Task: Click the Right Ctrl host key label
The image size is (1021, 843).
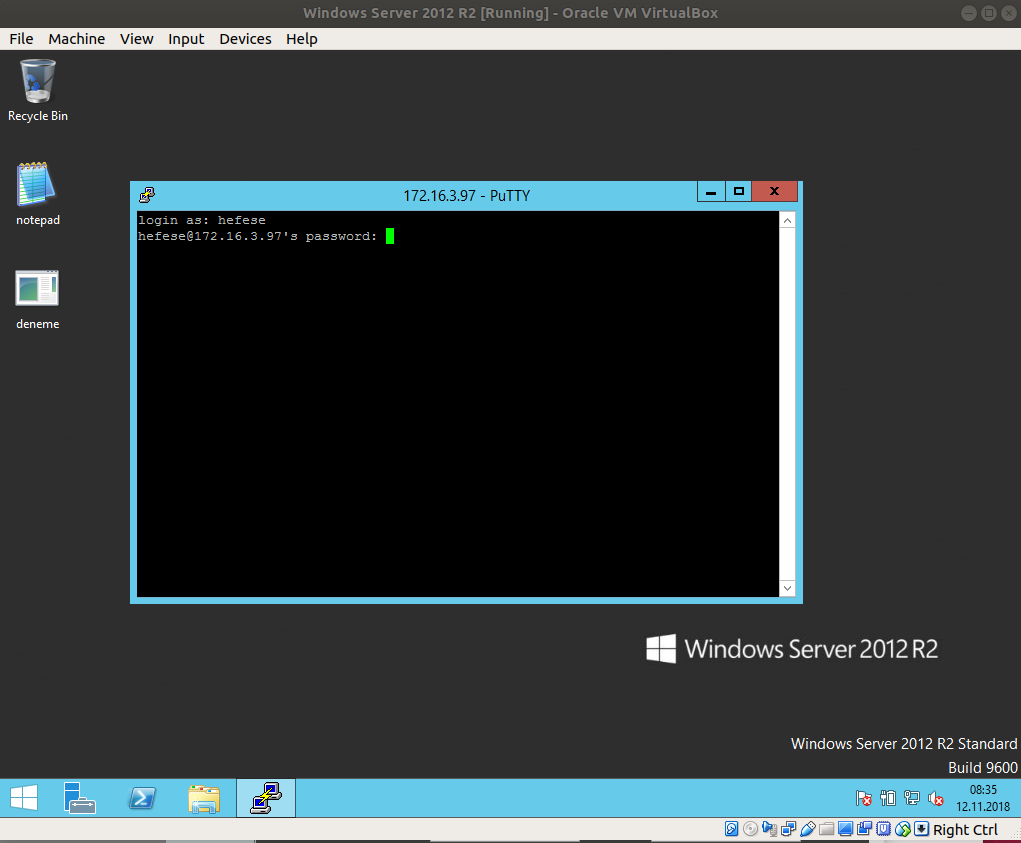Action: click(x=965, y=829)
